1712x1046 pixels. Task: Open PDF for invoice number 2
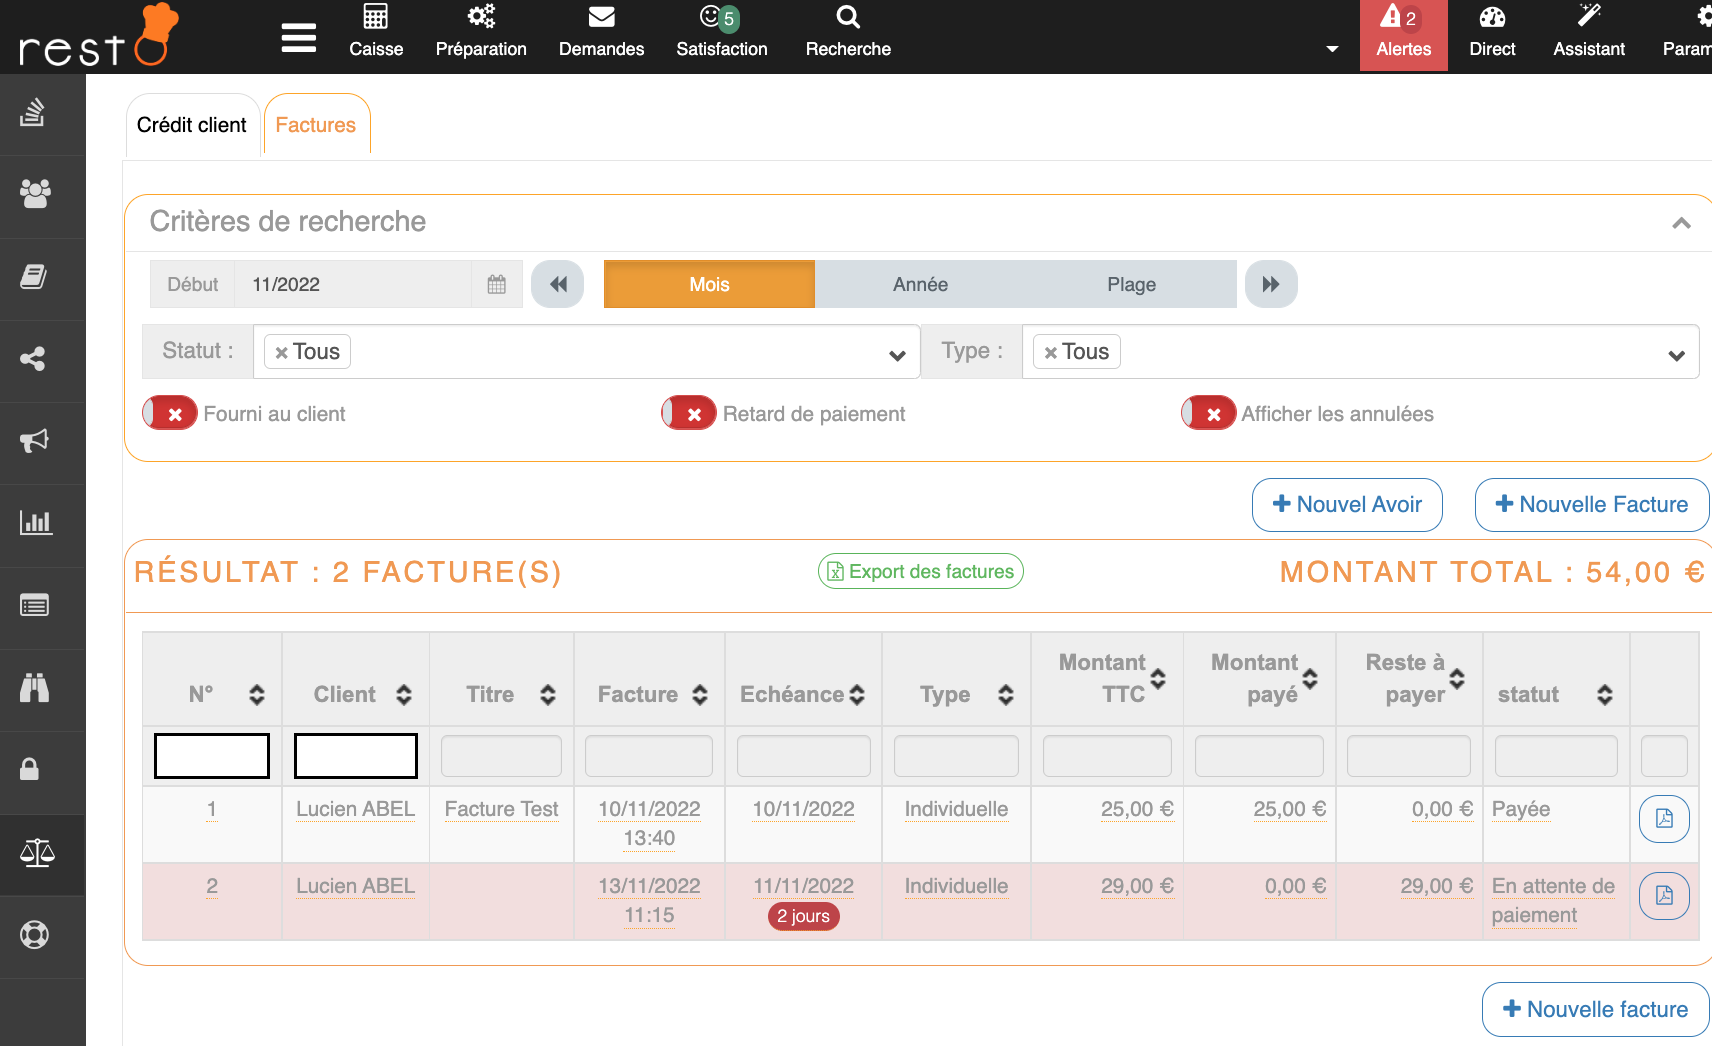tap(1664, 896)
